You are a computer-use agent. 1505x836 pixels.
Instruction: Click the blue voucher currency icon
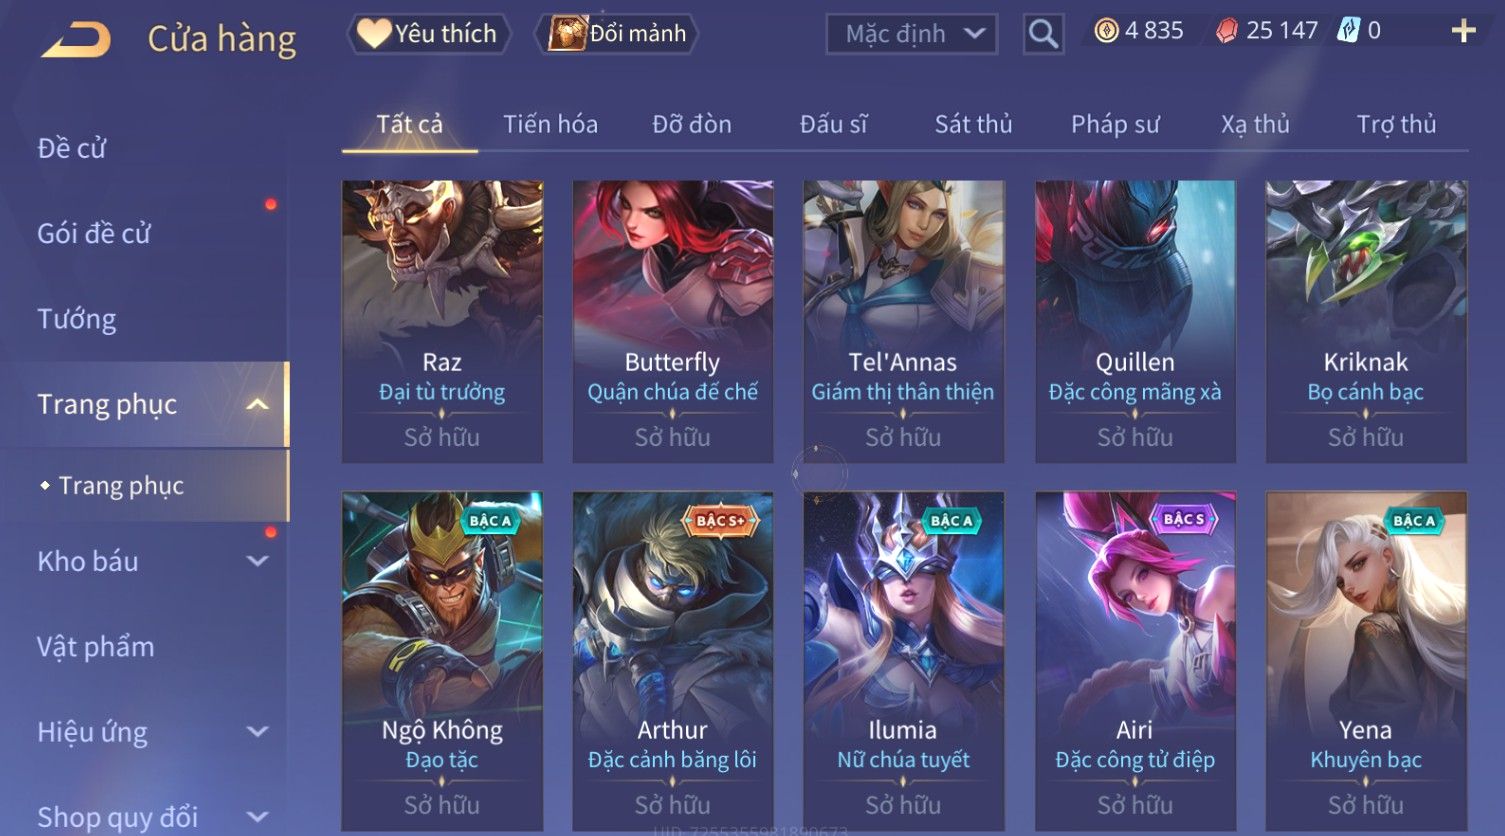coord(1348,31)
